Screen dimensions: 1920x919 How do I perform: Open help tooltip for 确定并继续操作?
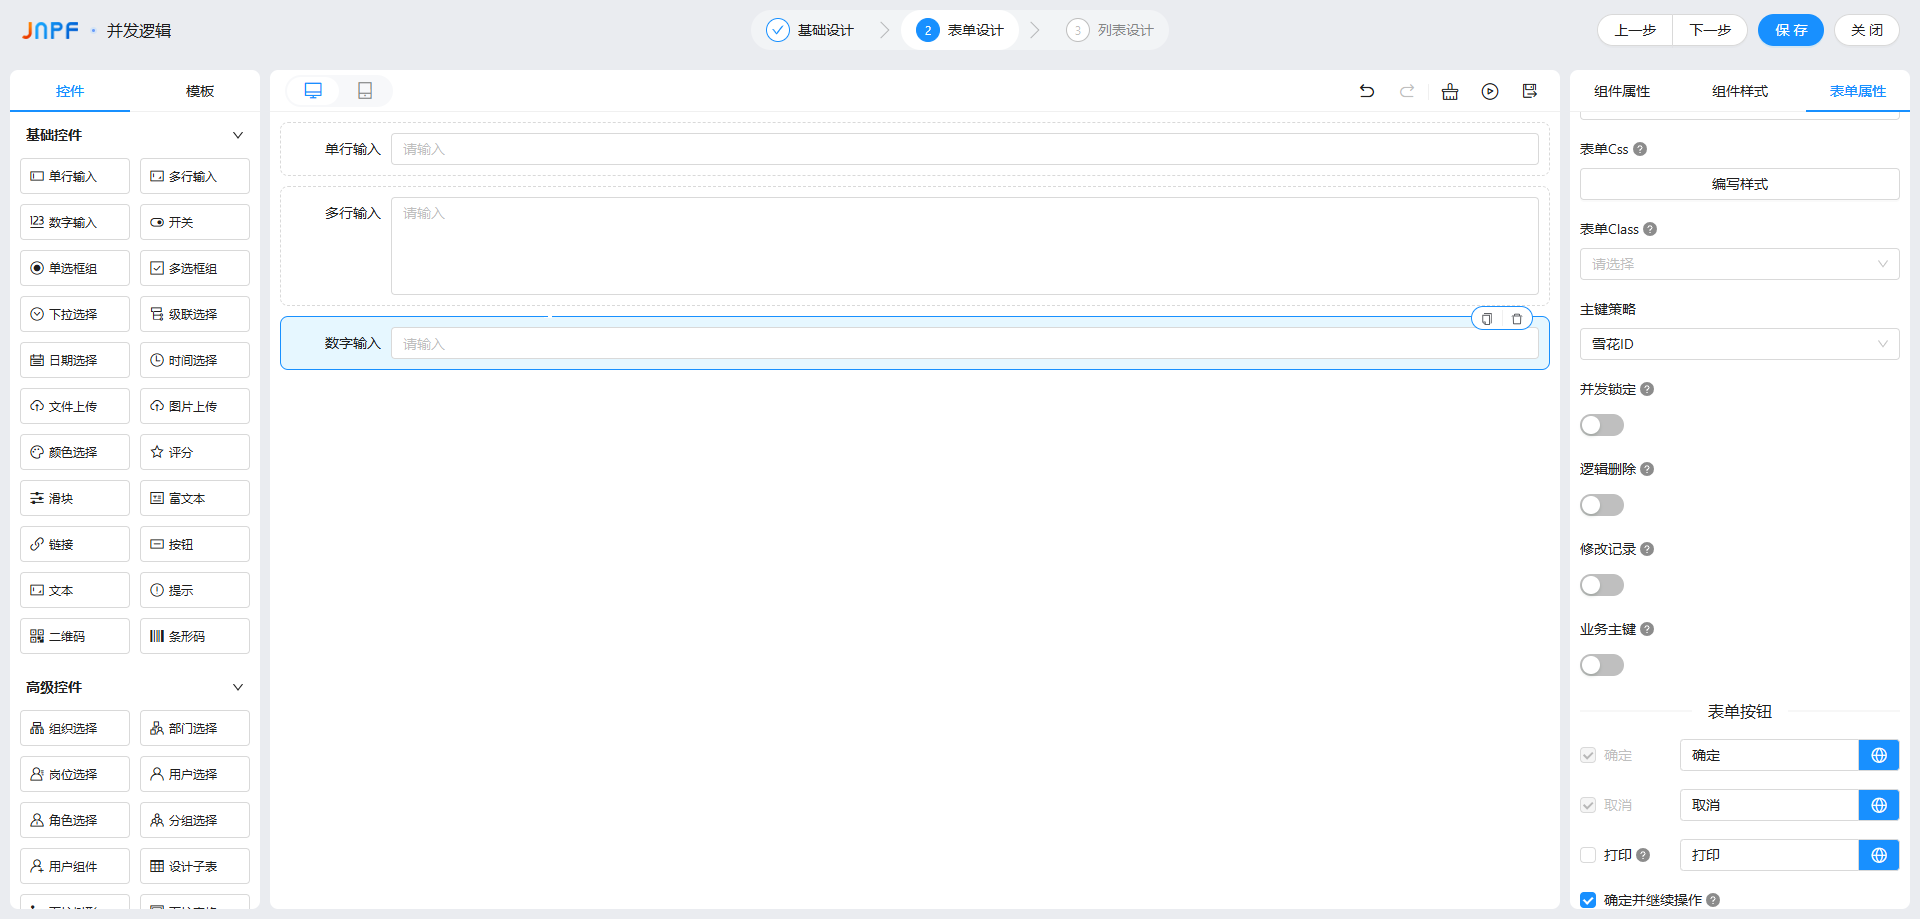pos(1713,900)
